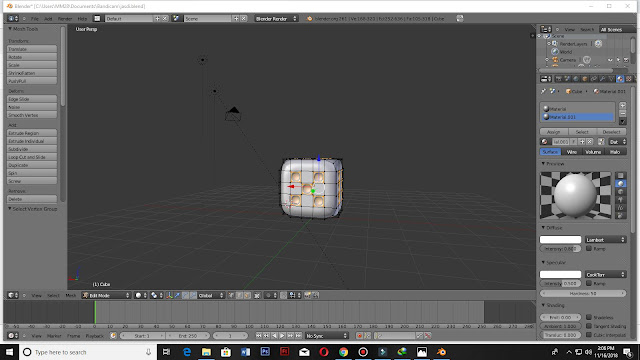640x360 pixels.
Task: Enable the Cubic Interpolation checkbox
Action: 589,335
